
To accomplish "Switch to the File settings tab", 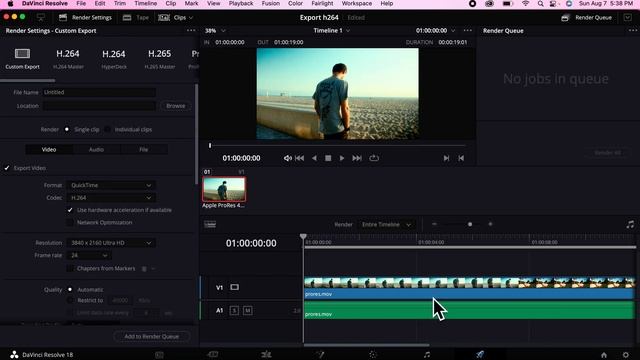I will (x=144, y=150).
